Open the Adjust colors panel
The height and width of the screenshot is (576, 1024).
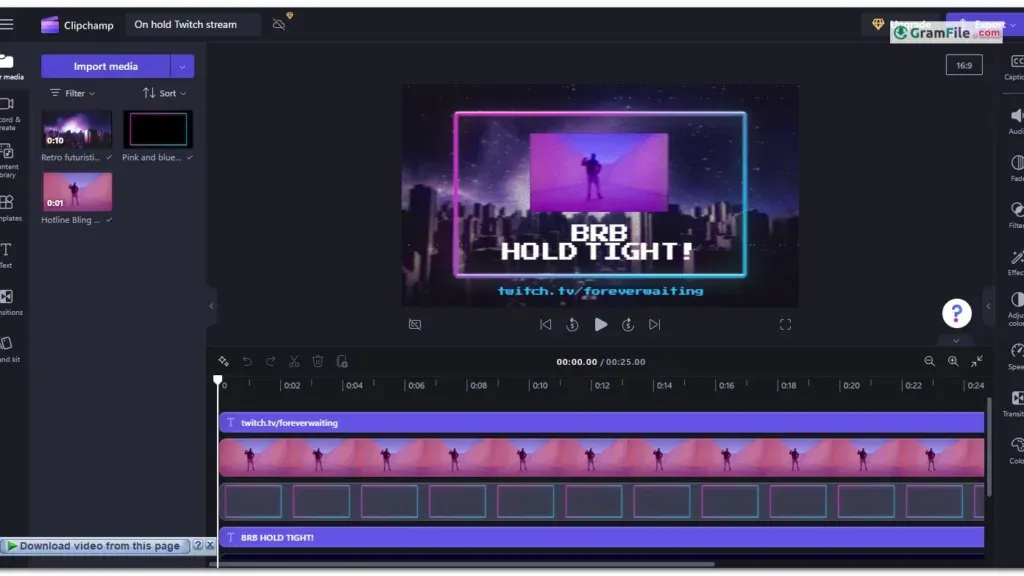point(1016,310)
